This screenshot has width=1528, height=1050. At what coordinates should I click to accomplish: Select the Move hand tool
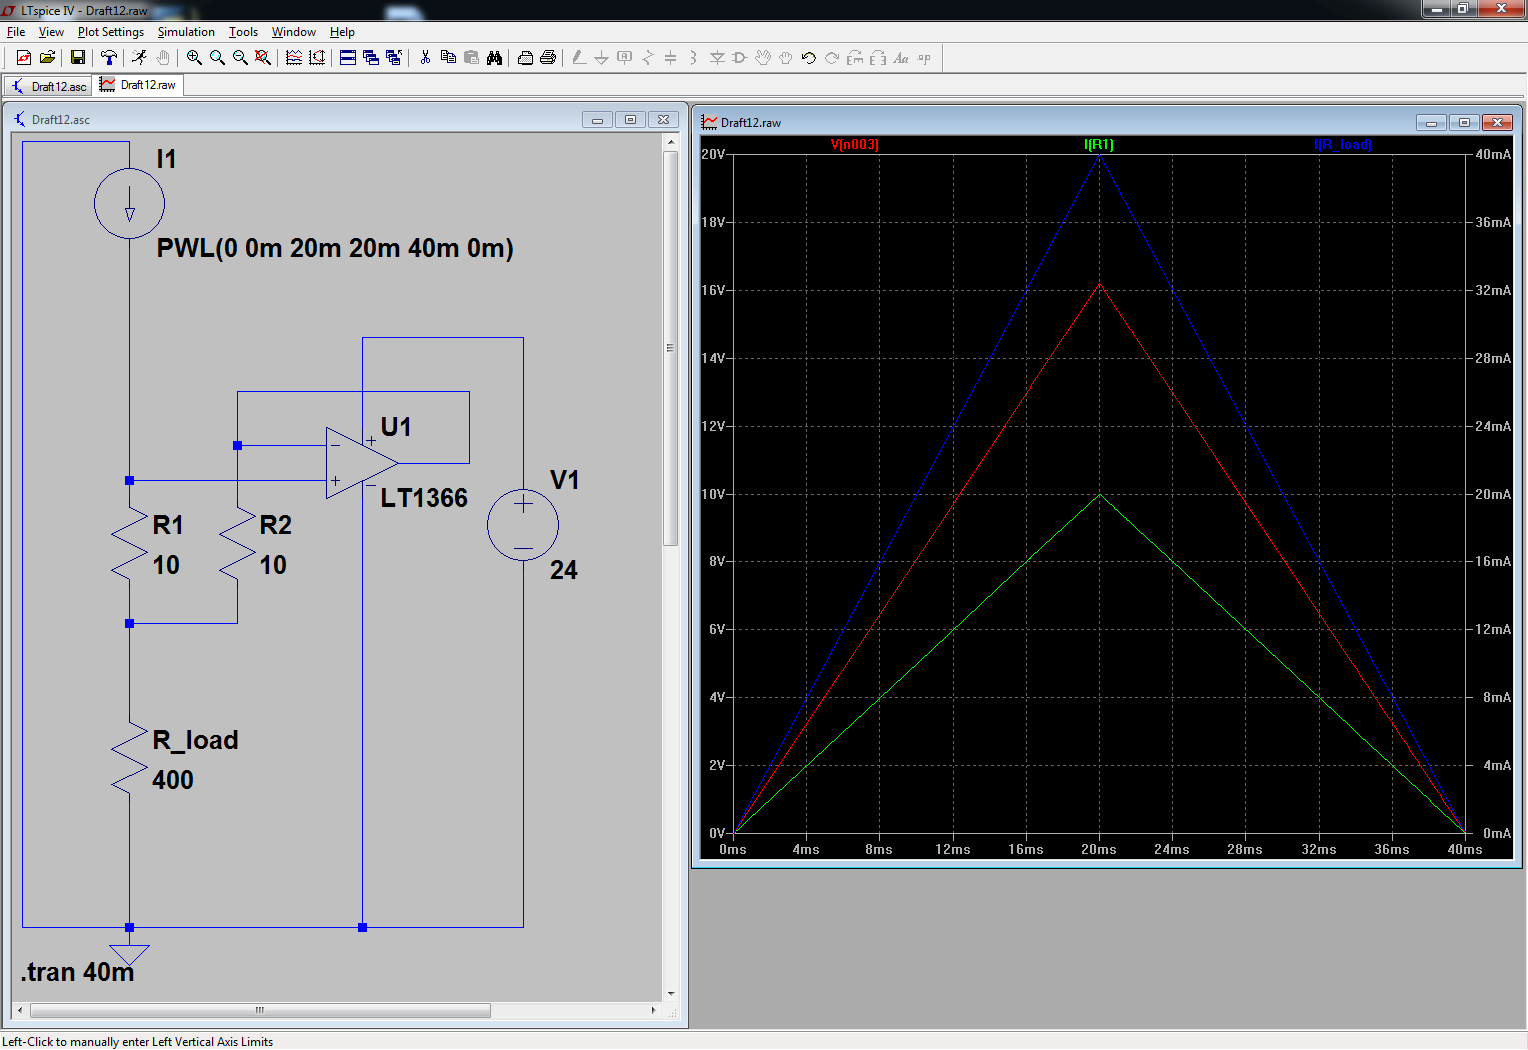point(763,58)
